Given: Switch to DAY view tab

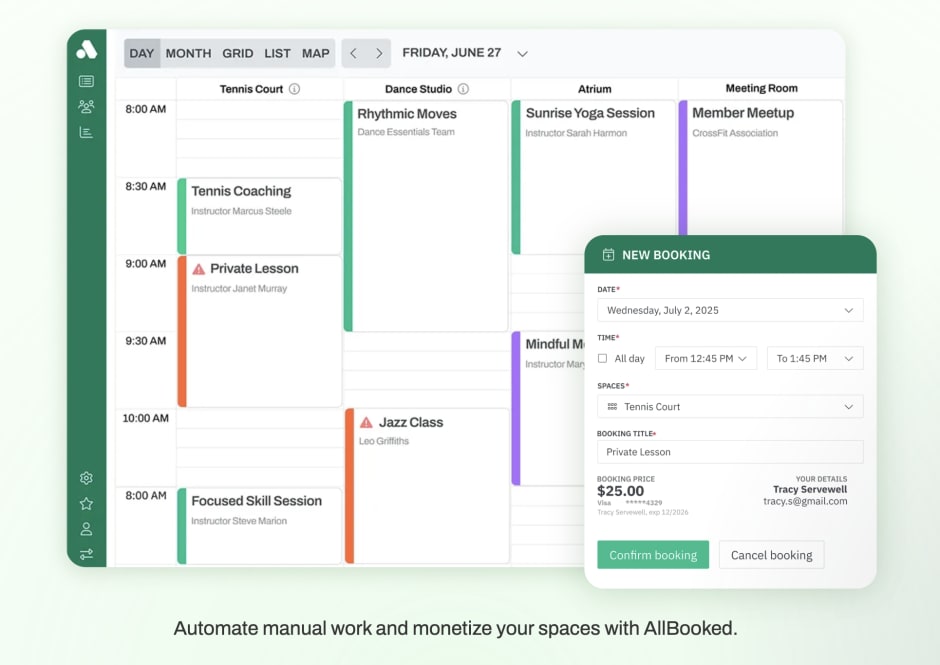Looking at the screenshot, I should click(x=142, y=53).
